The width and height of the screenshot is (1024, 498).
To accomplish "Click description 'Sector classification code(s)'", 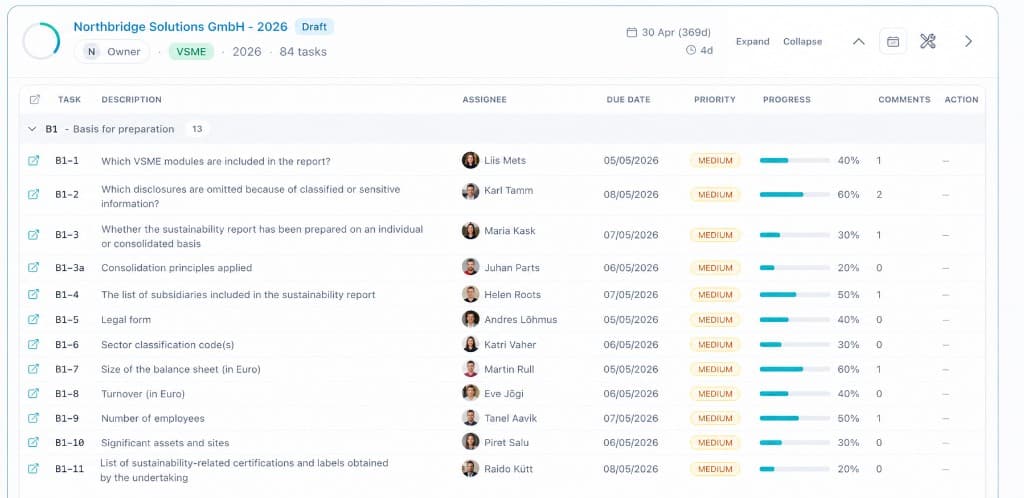I will [167, 345].
